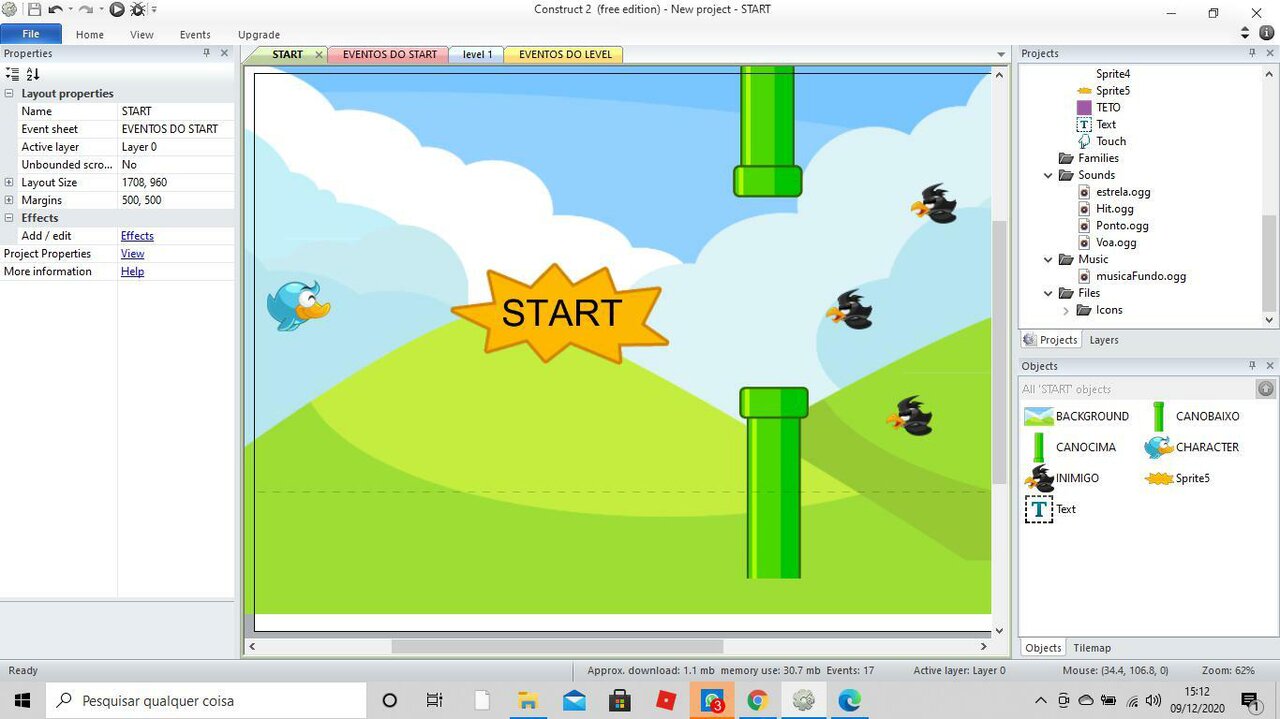Switch to the level 1 layout tab
This screenshot has height=719, width=1280.
tap(477, 54)
